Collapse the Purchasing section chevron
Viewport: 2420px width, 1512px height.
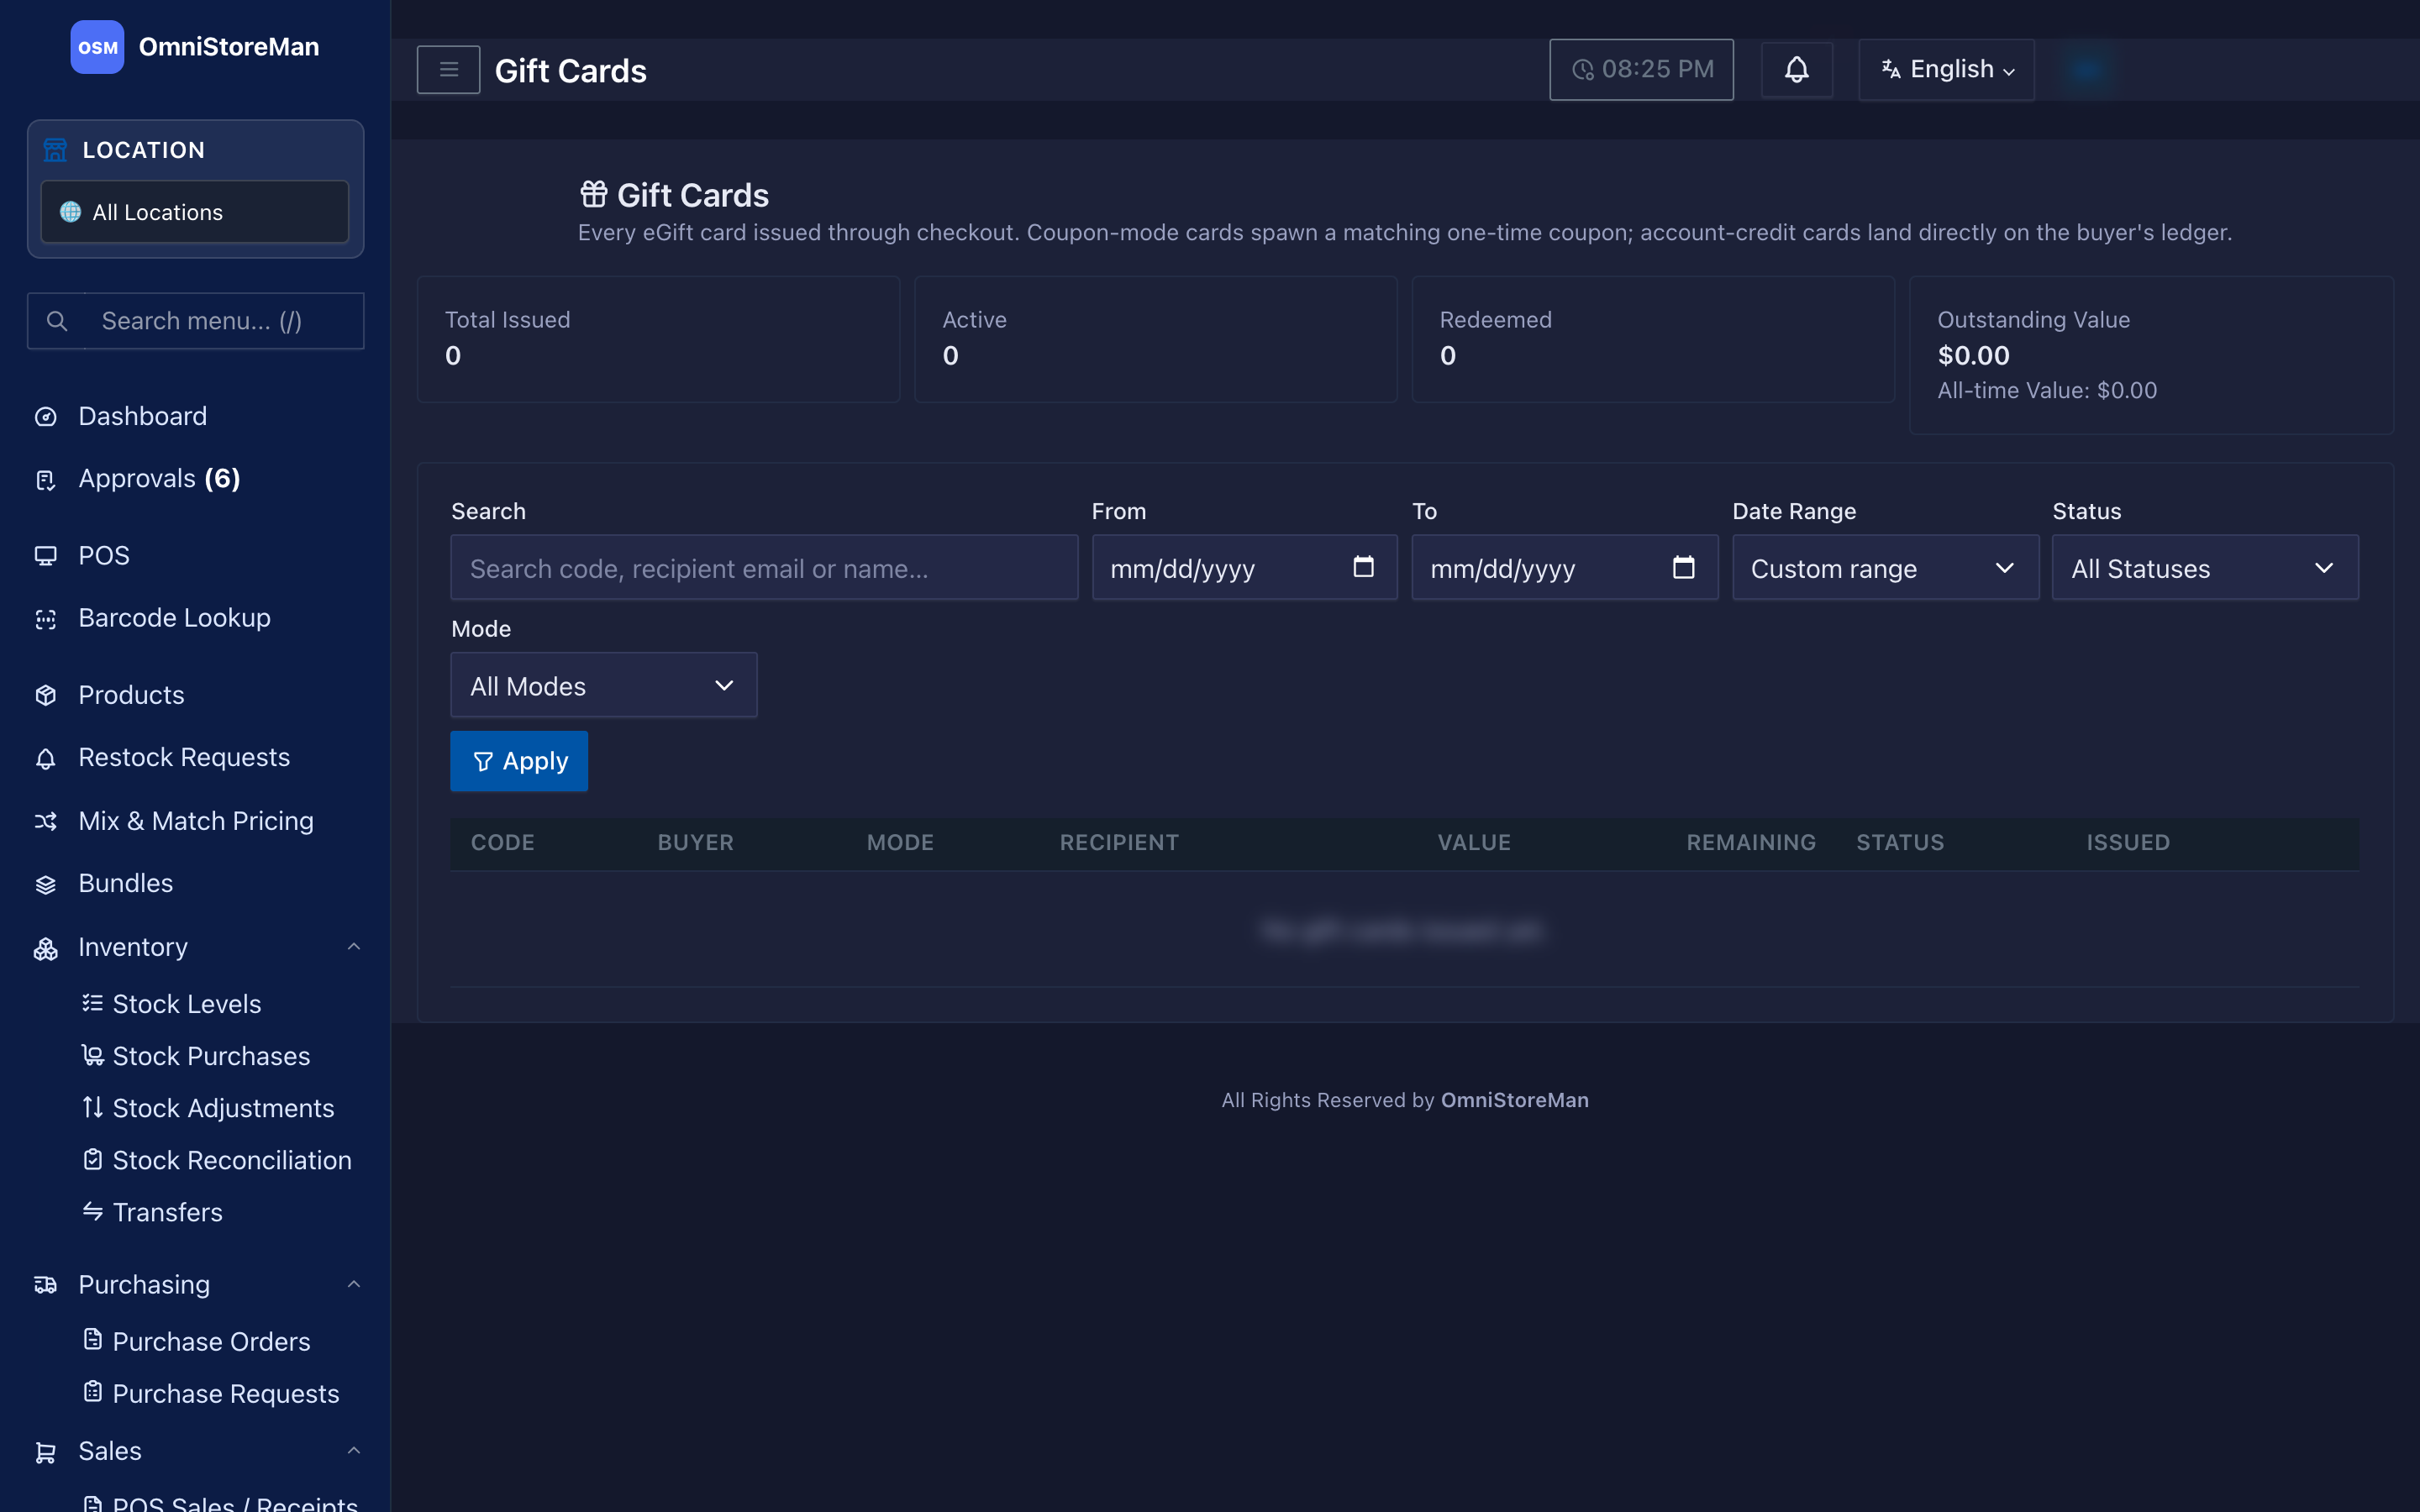[353, 1284]
